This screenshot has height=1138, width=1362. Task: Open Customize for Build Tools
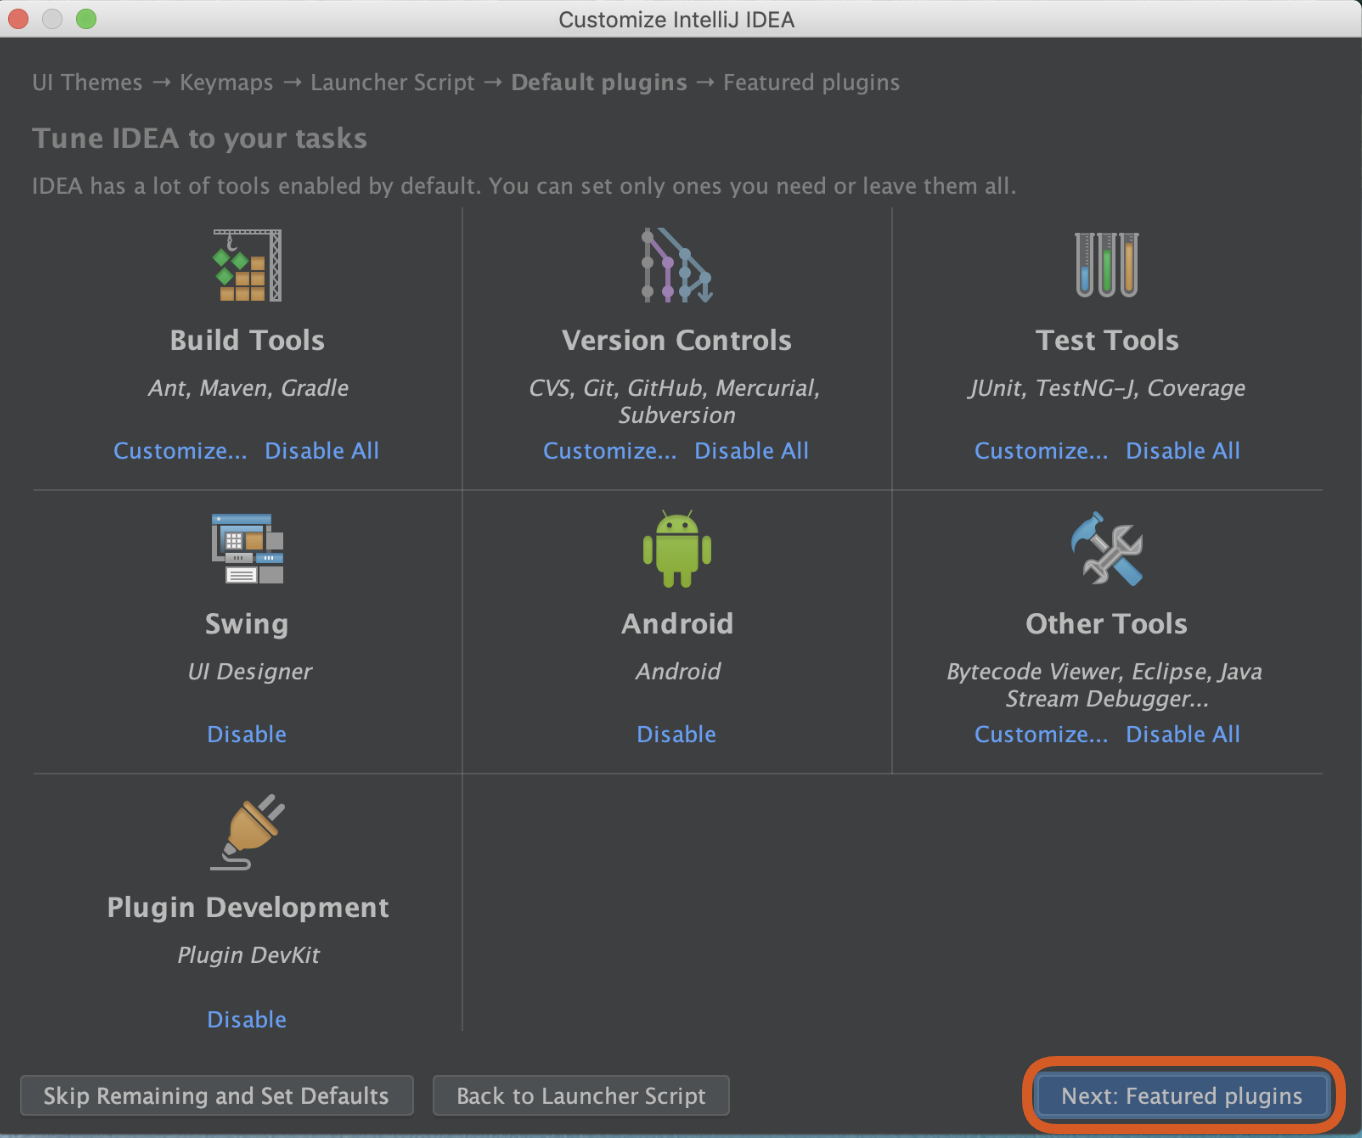click(180, 451)
